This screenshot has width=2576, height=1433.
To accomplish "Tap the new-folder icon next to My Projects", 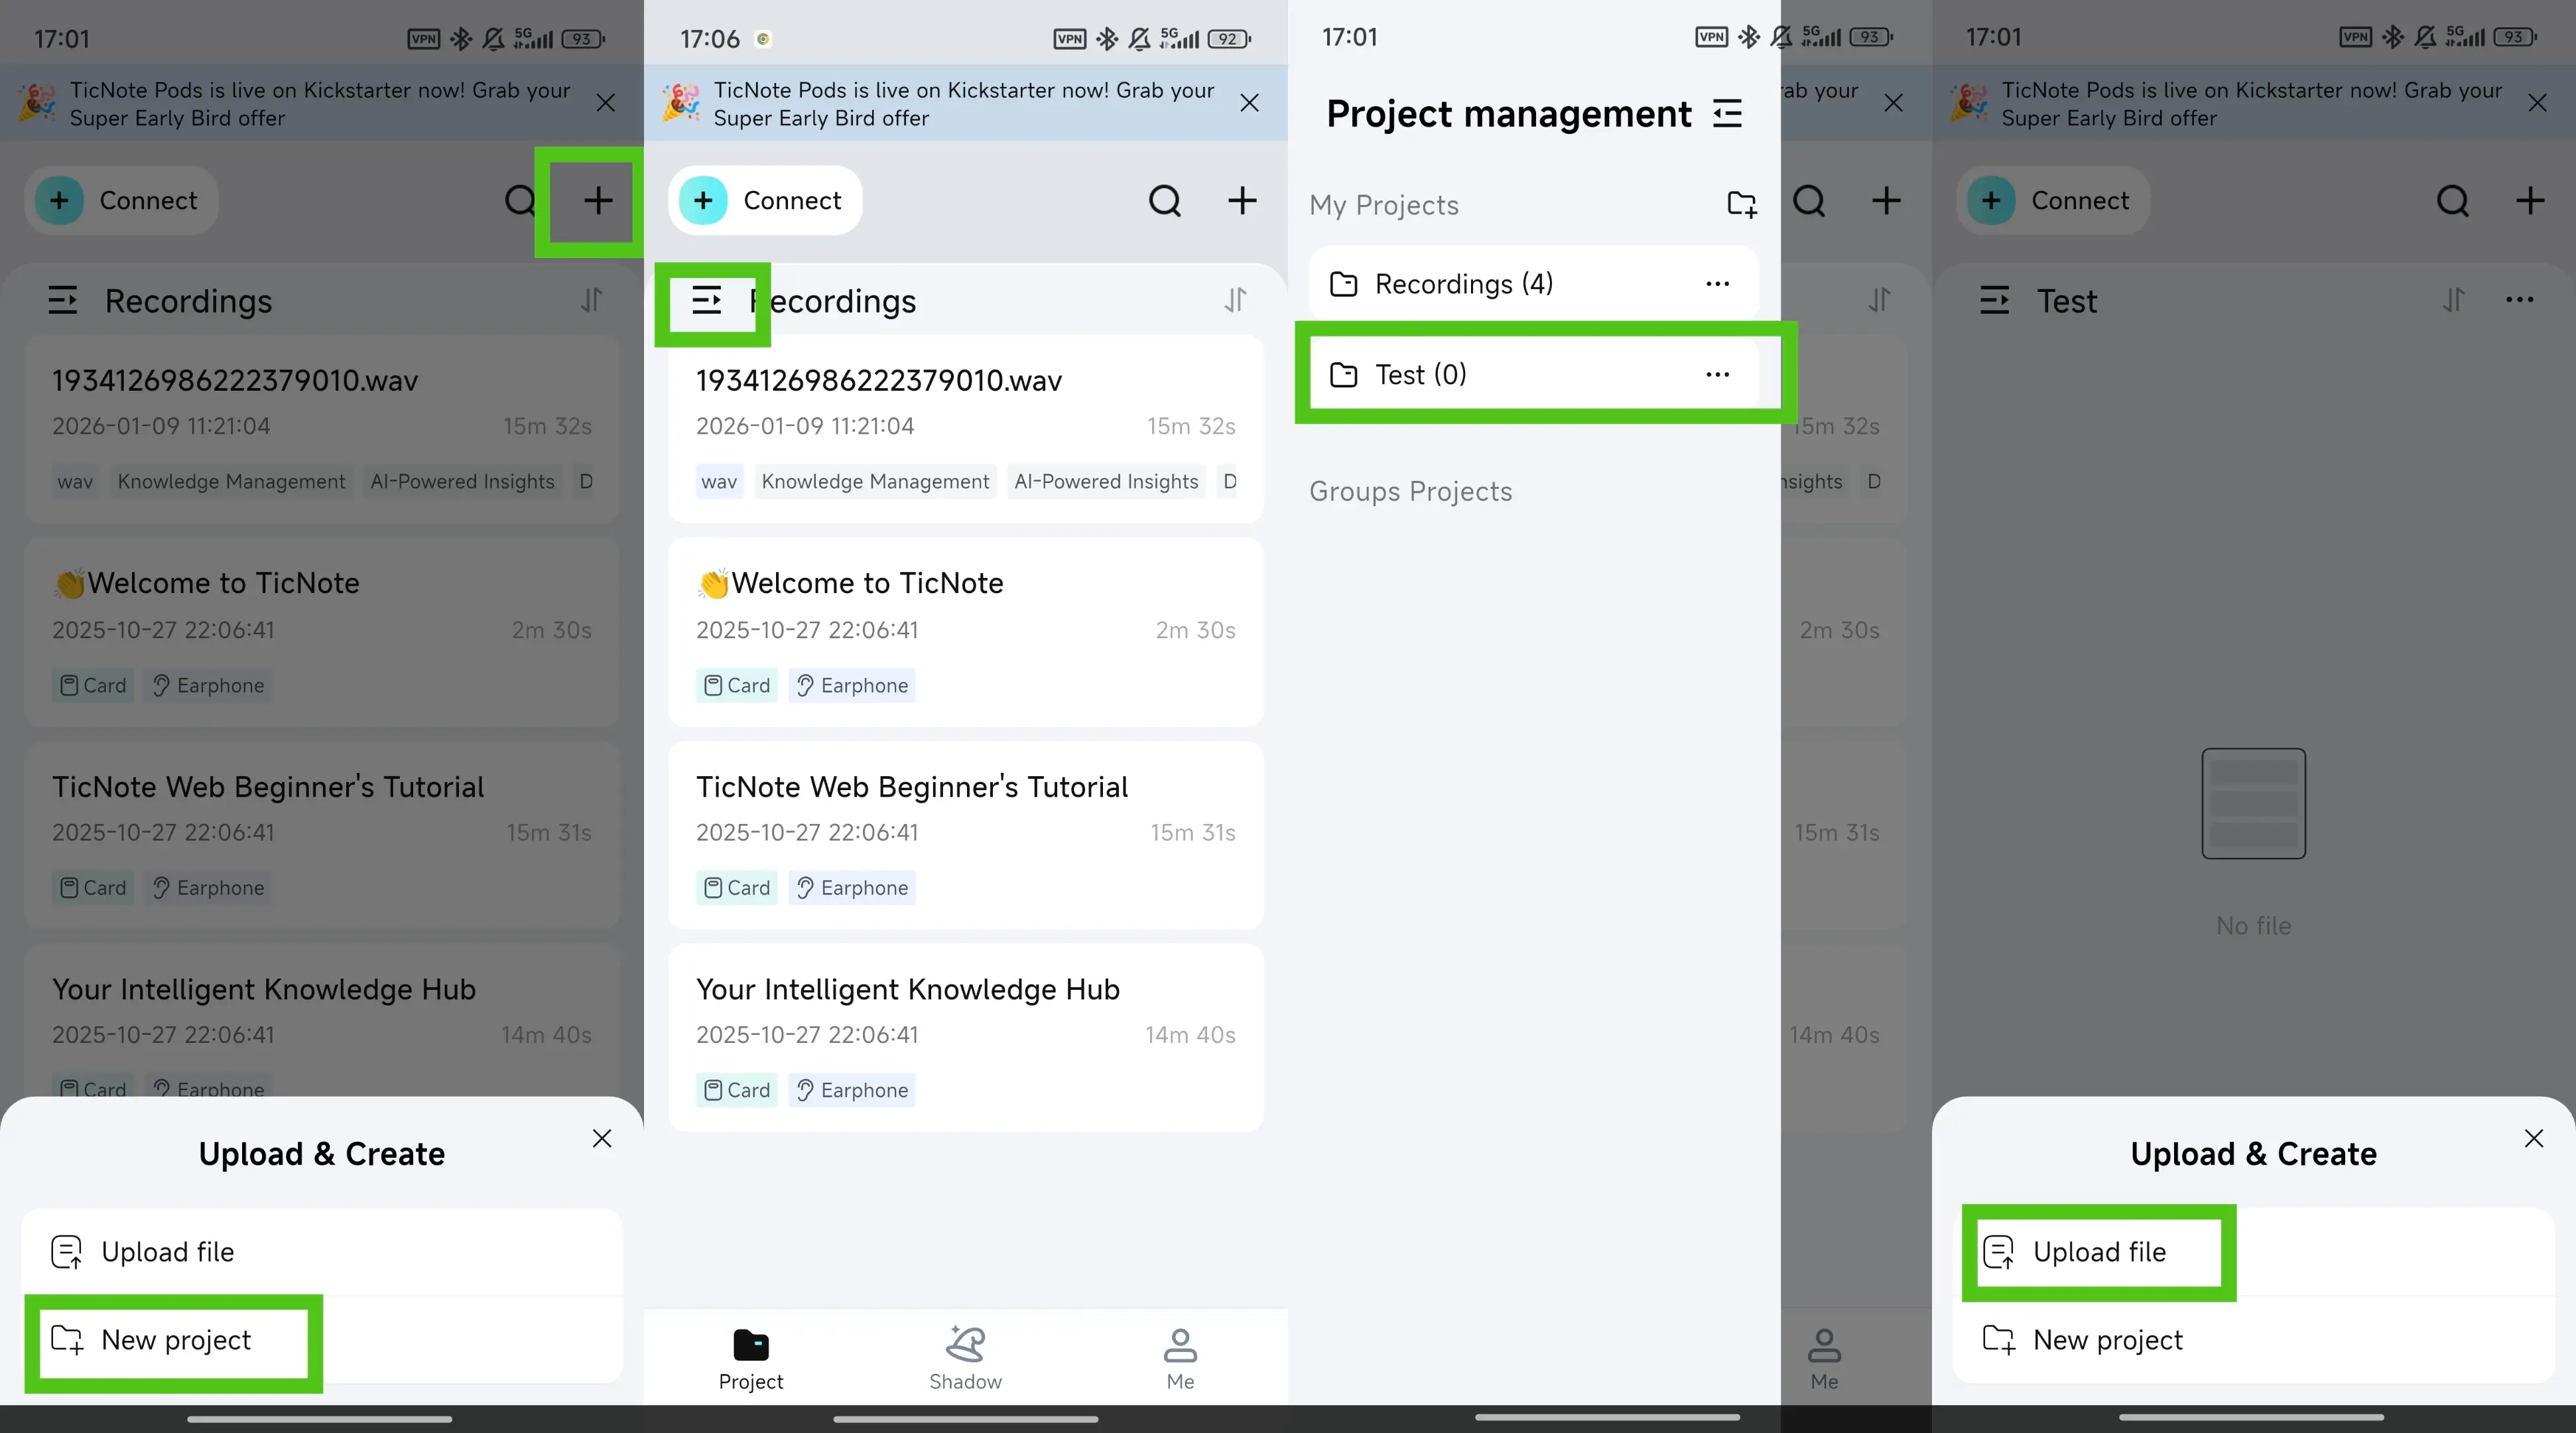I will click(1741, 203).
